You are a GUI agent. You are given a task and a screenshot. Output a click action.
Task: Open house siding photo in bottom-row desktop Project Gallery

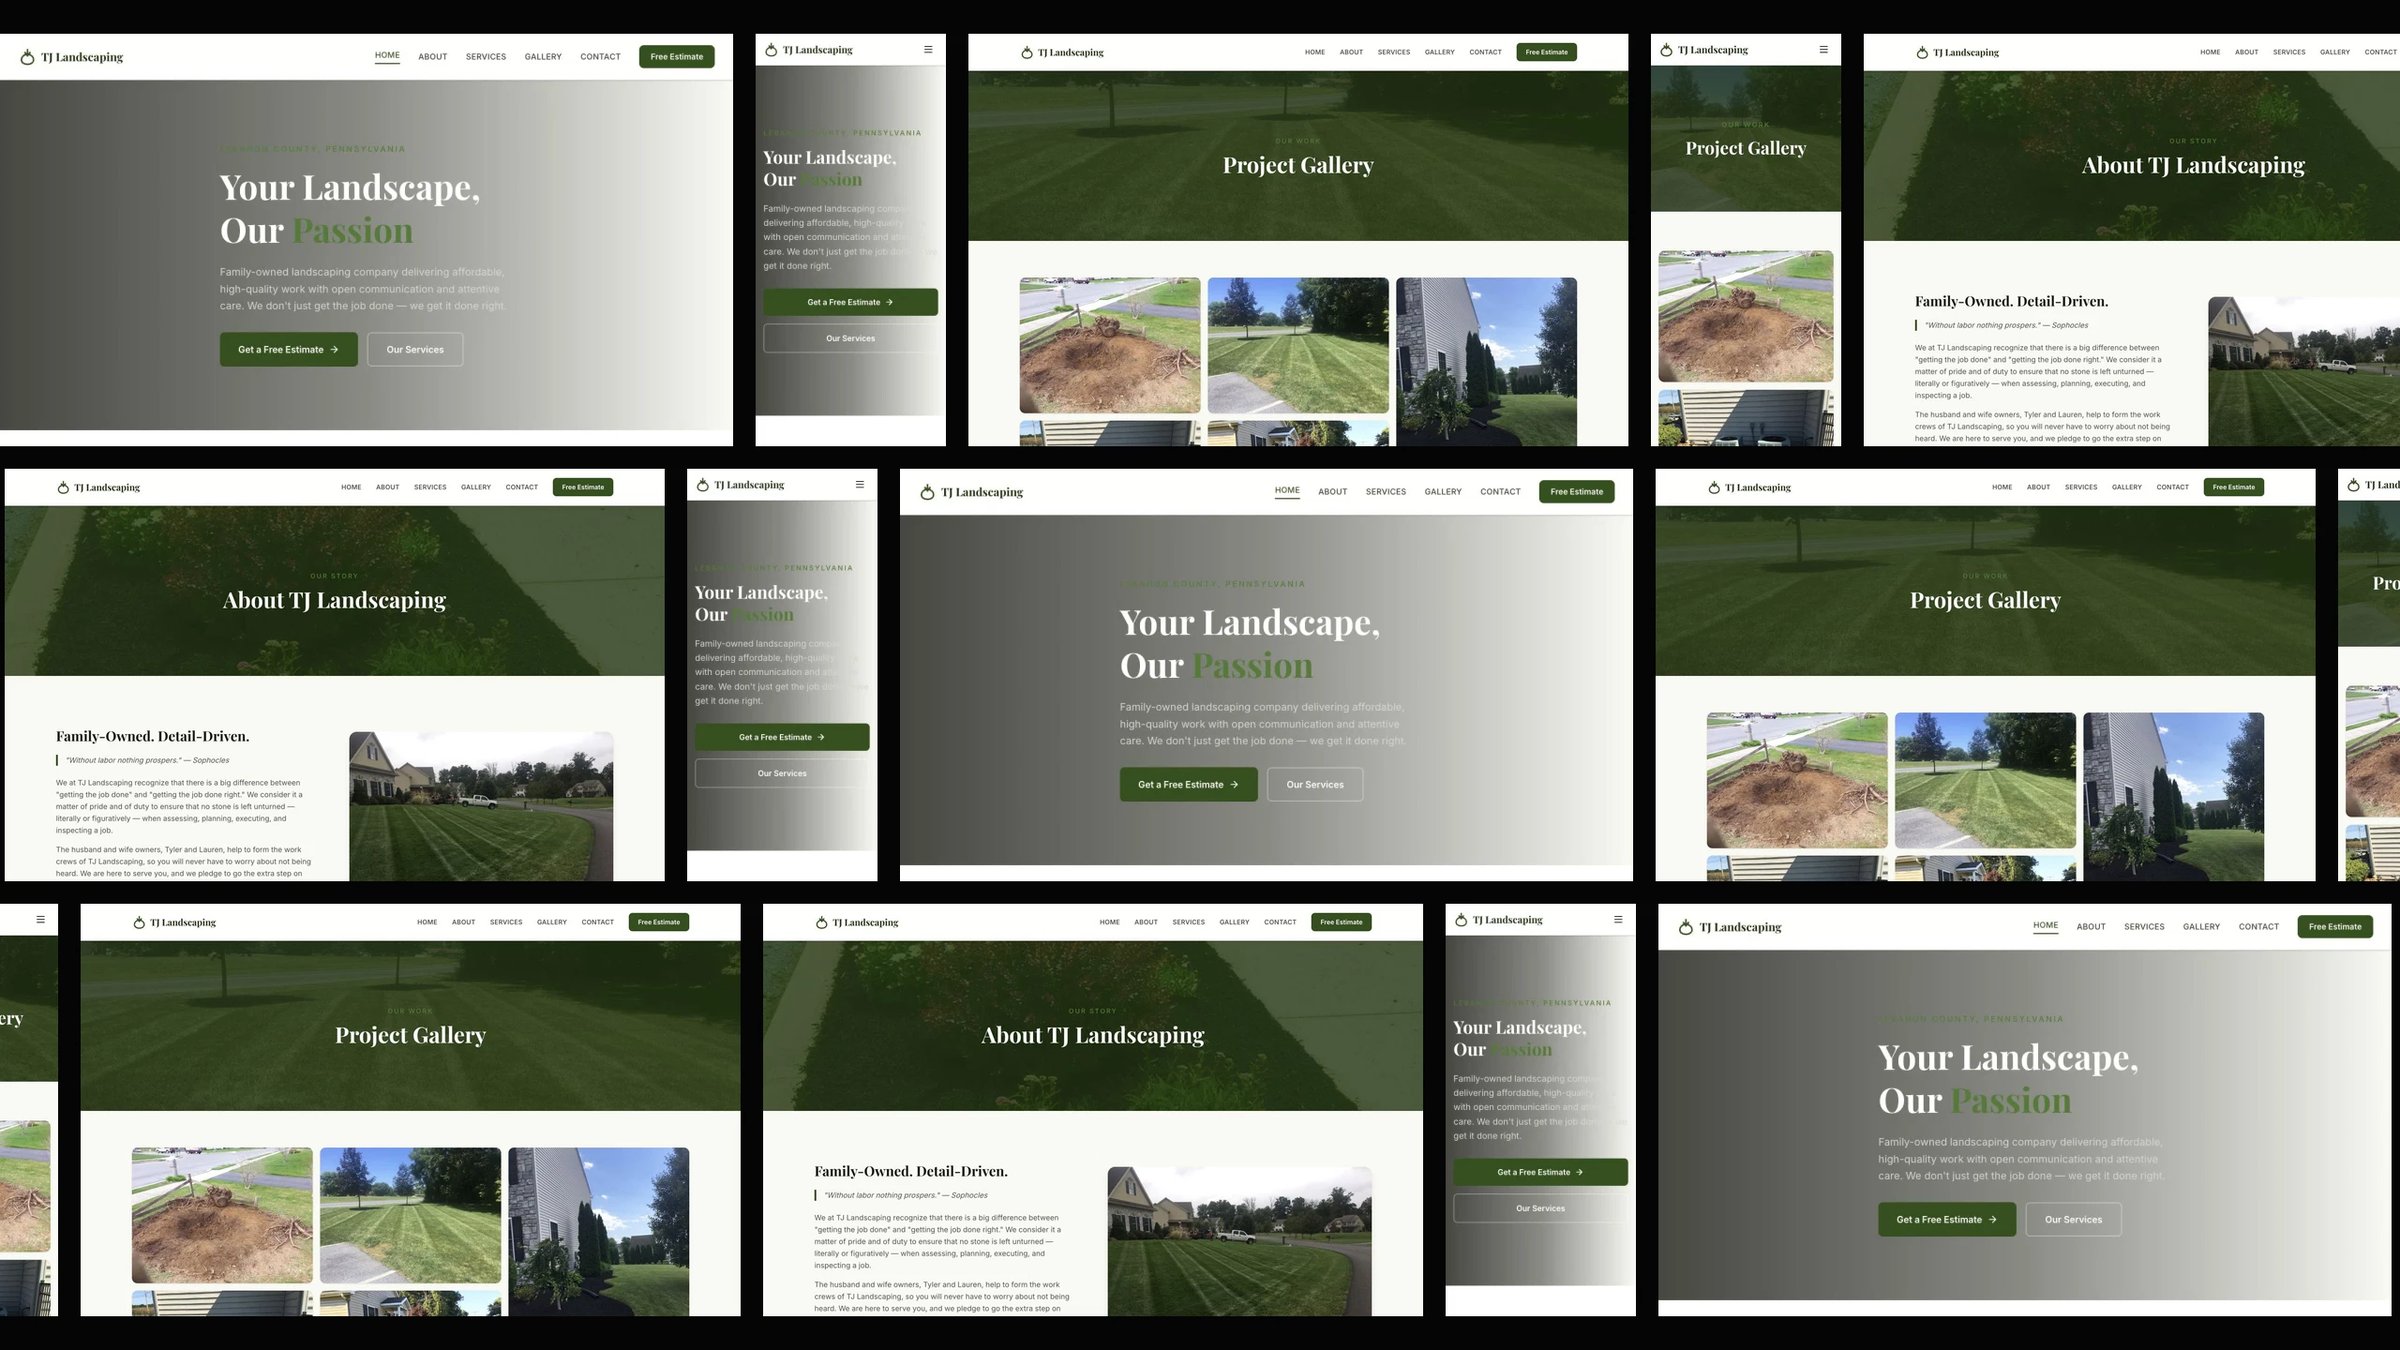click(x=598, y=1231)
